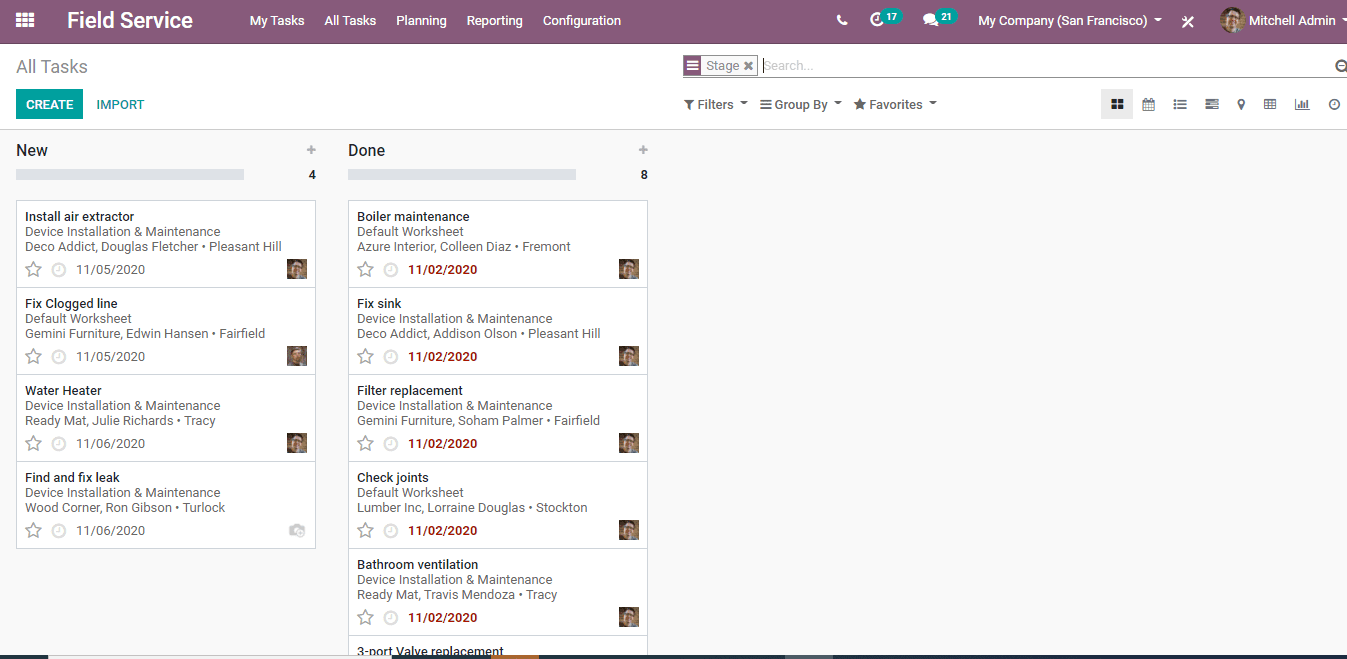Mark Boiler maintenance task as favorite
The width and height of the screenshot is (1347, 659).
365,269
